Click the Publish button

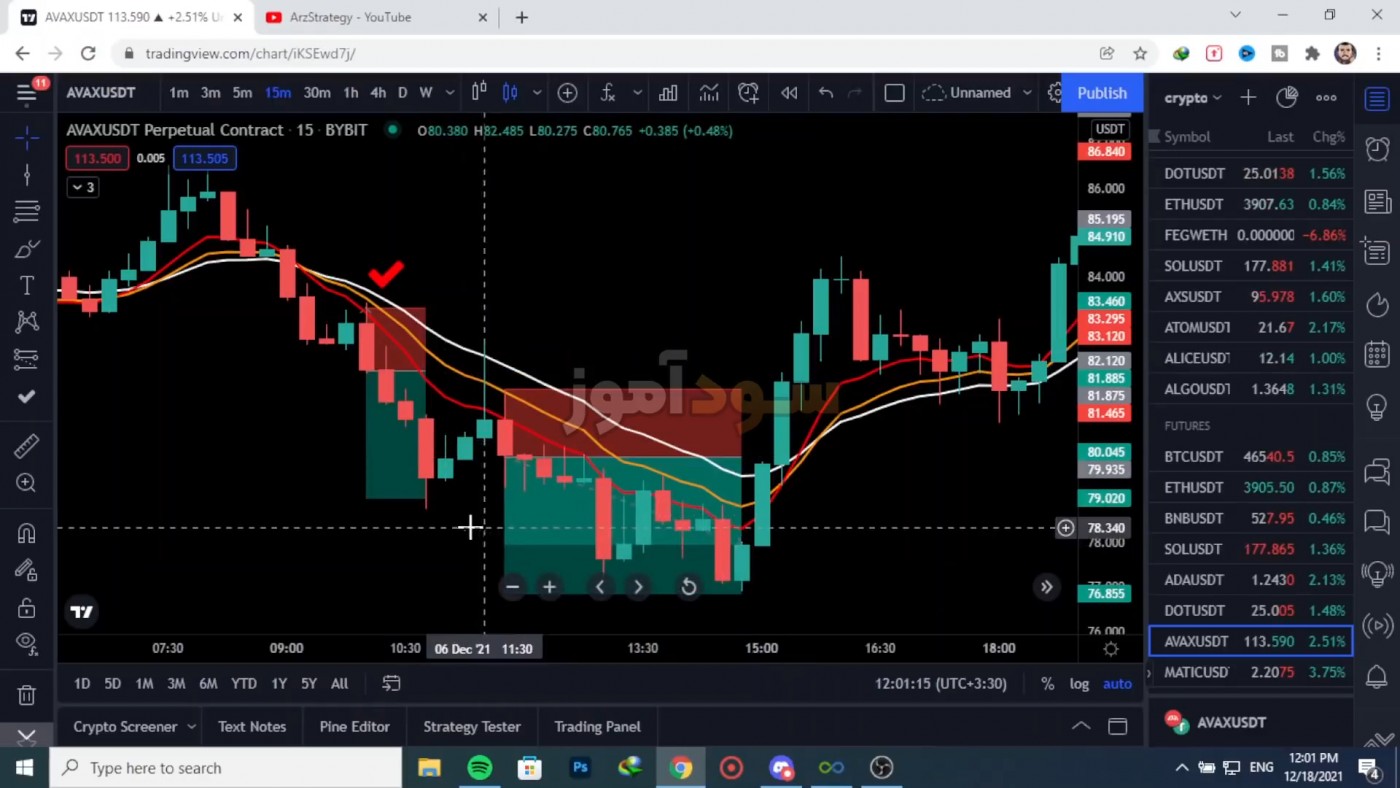coord(1102,93)
